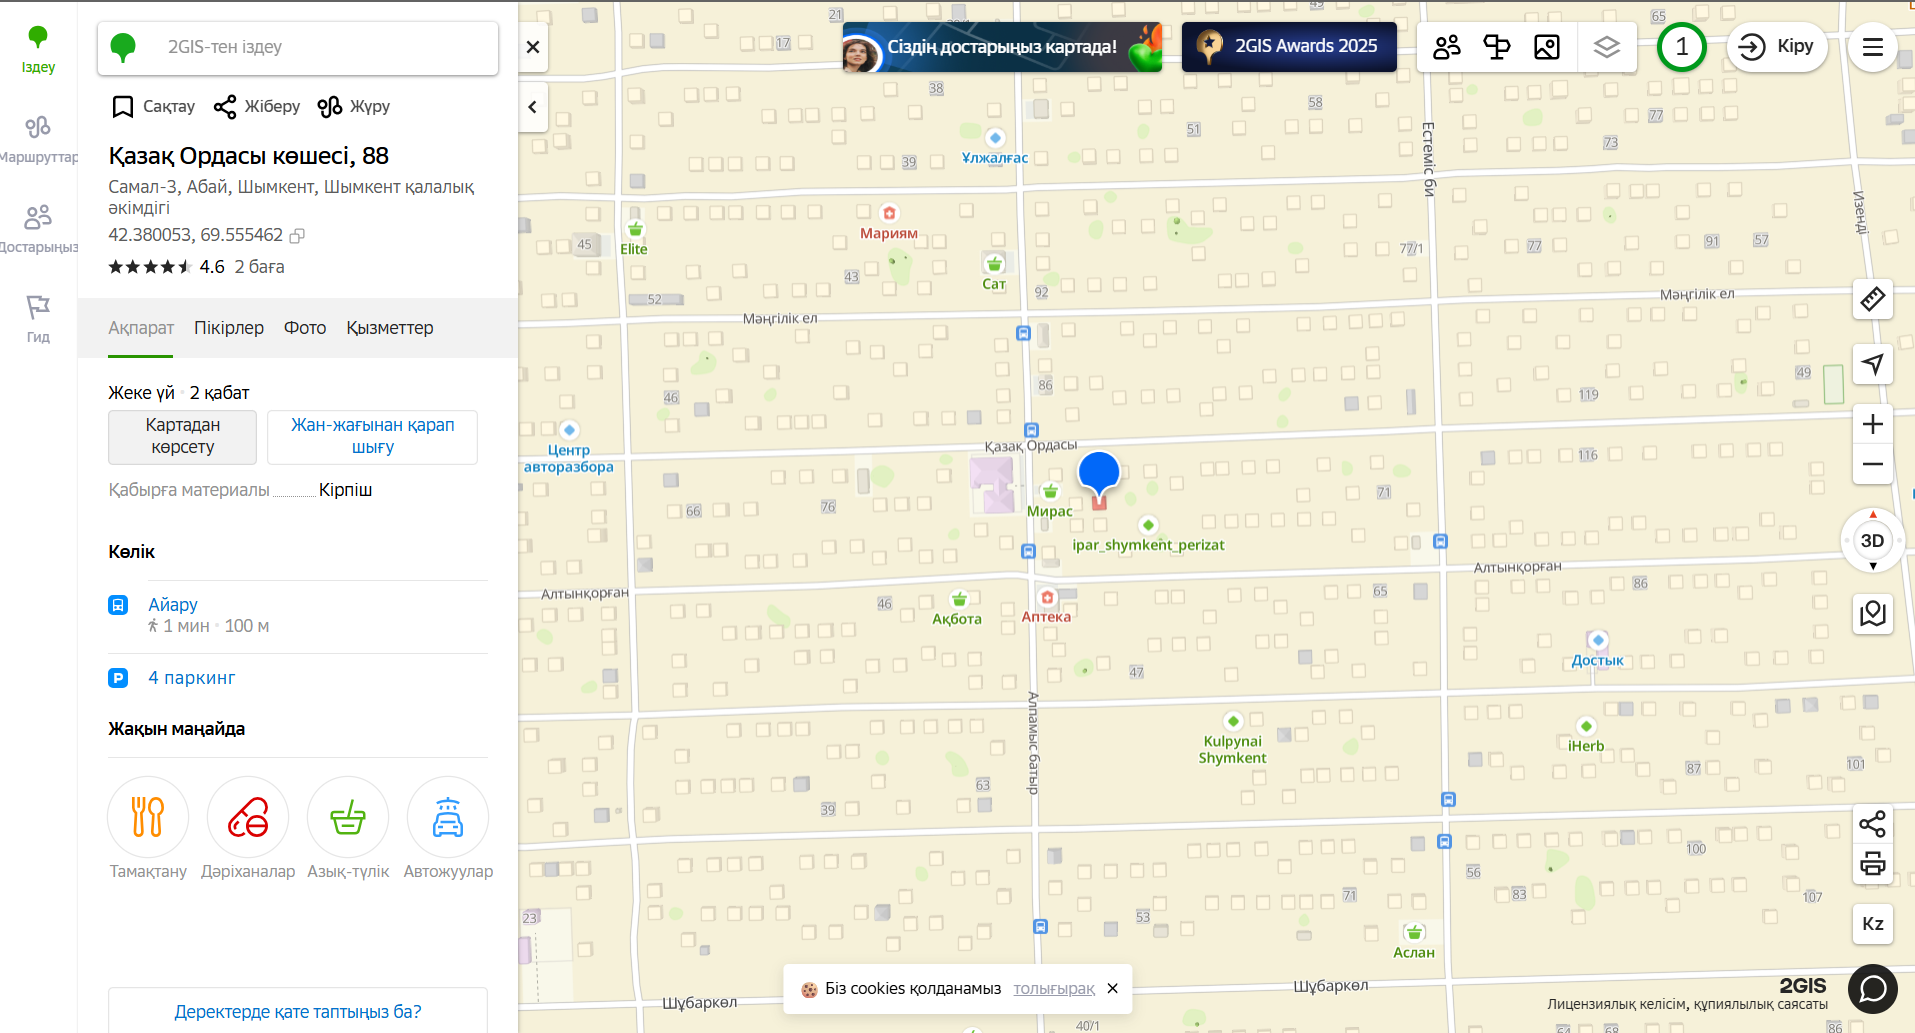This screenshot has width=1915, height=1033.
Task: Open the Айару bus stop link
Action: 173,605
